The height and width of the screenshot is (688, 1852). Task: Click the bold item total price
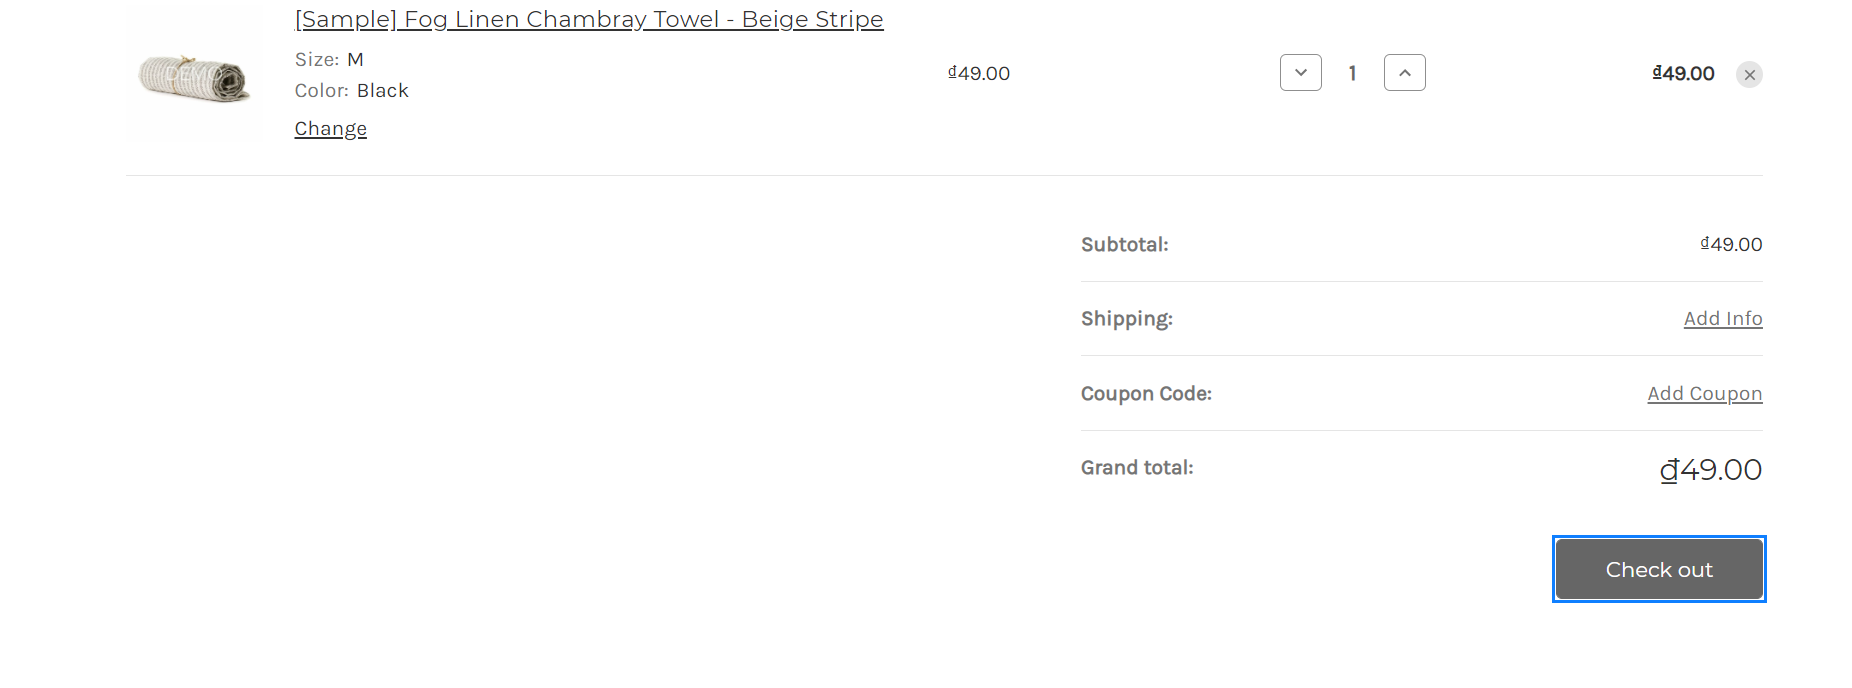click(x=1683, y=73)
